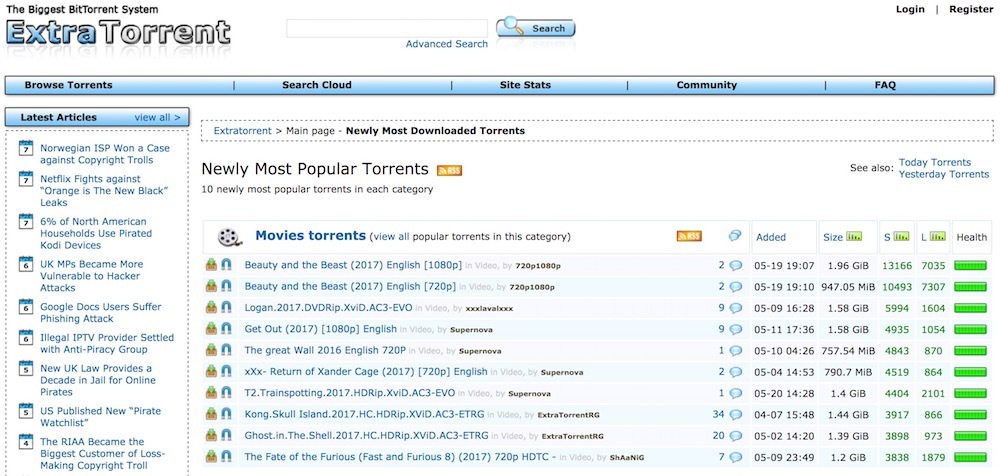Click the health bar for Beauty and the Beast 1080p
Viewport: 1000px width, 476px height.
click(x=970, y=265)
